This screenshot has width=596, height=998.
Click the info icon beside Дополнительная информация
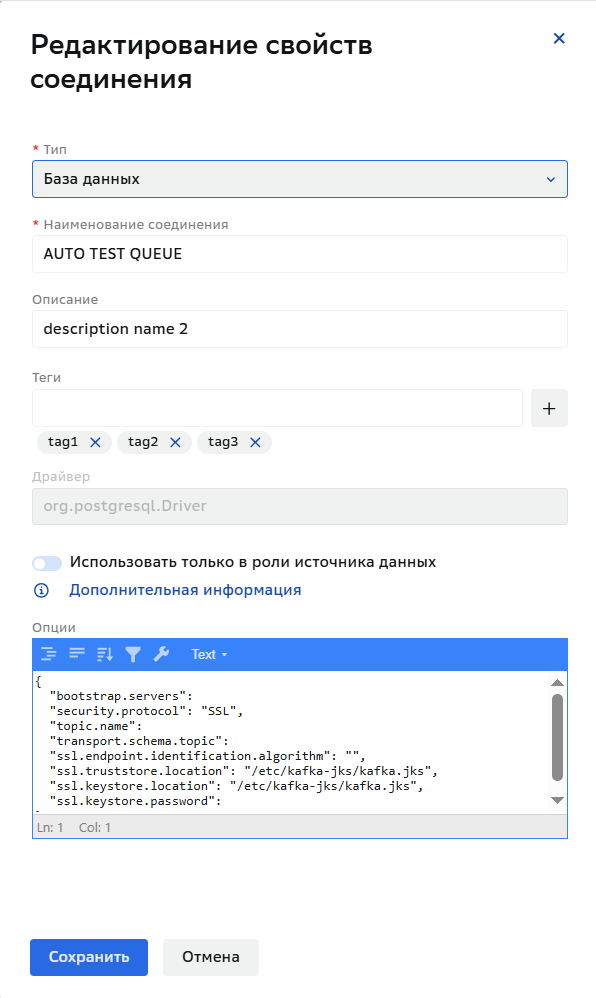[x=41, y=591]
